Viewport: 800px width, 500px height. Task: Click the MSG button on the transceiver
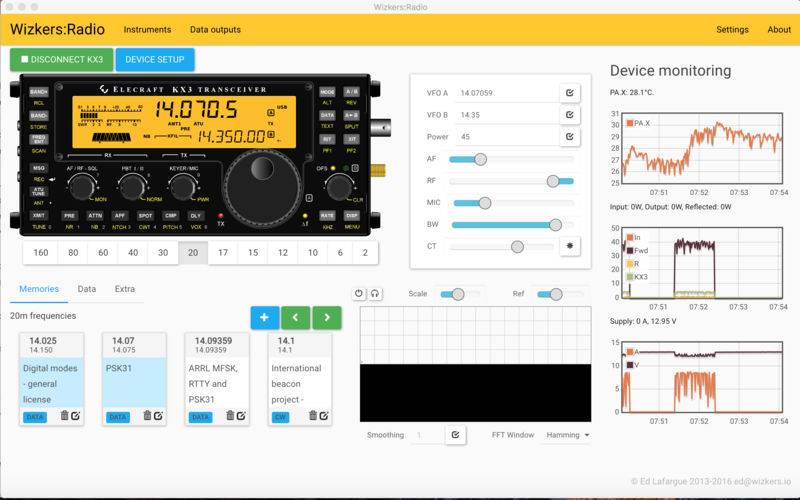pos(39,168)
